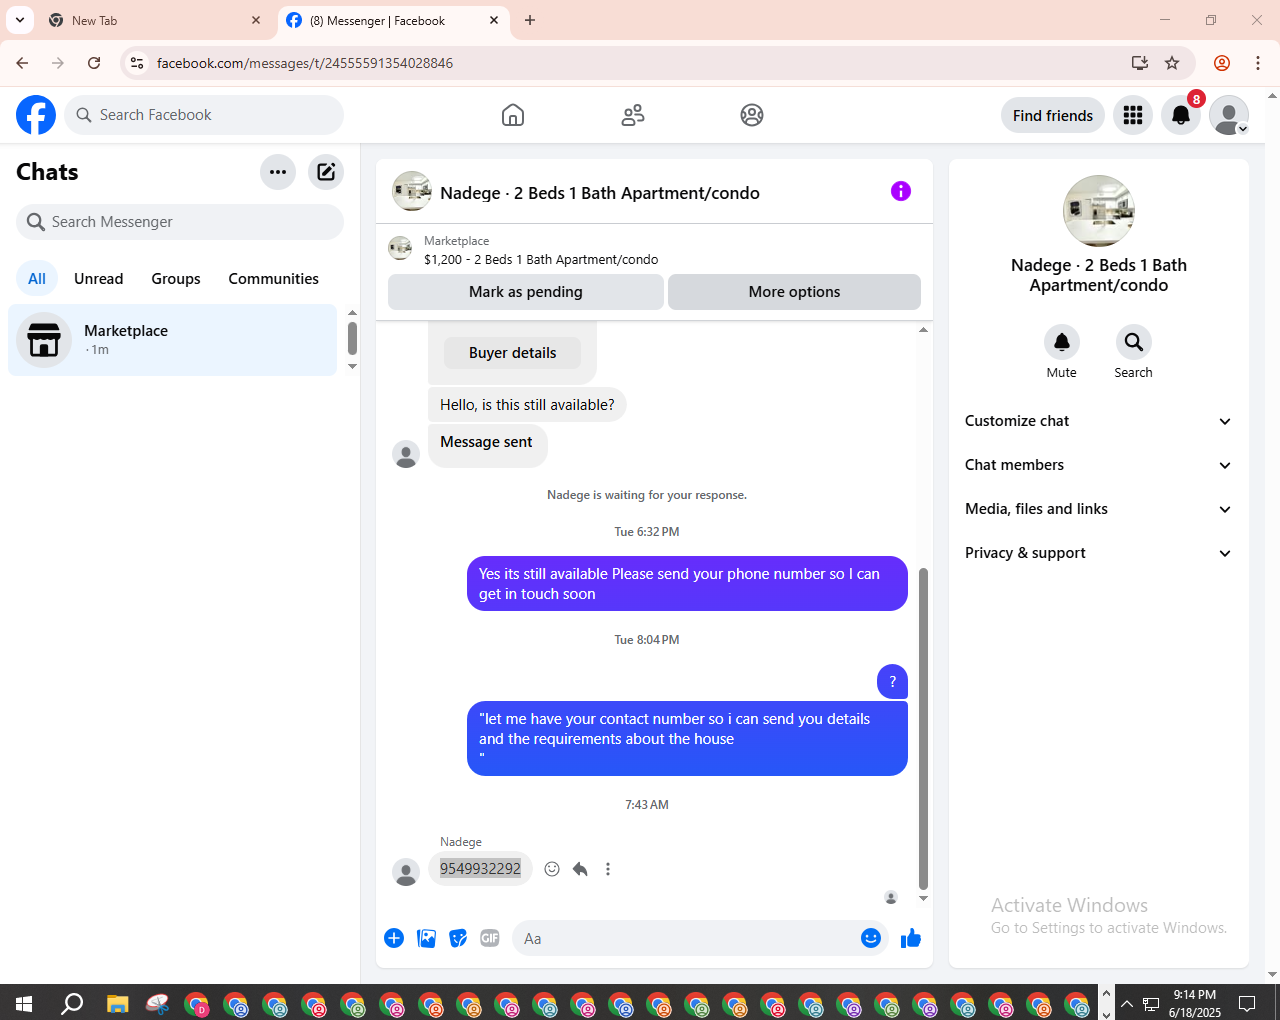Open more options for 9549932292 message
Image resolution: width=1280 pixels, height=1020 pixels.
(608, 869)
